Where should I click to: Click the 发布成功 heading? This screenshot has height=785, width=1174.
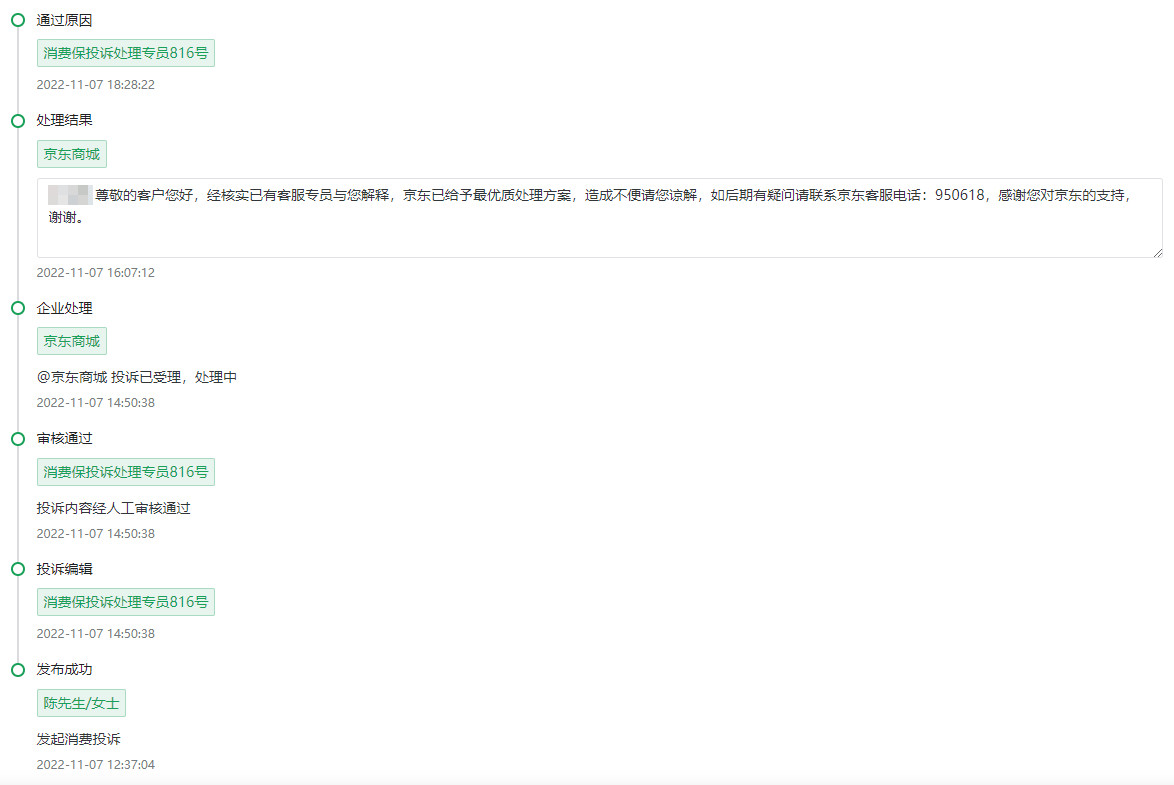point(64,669)
